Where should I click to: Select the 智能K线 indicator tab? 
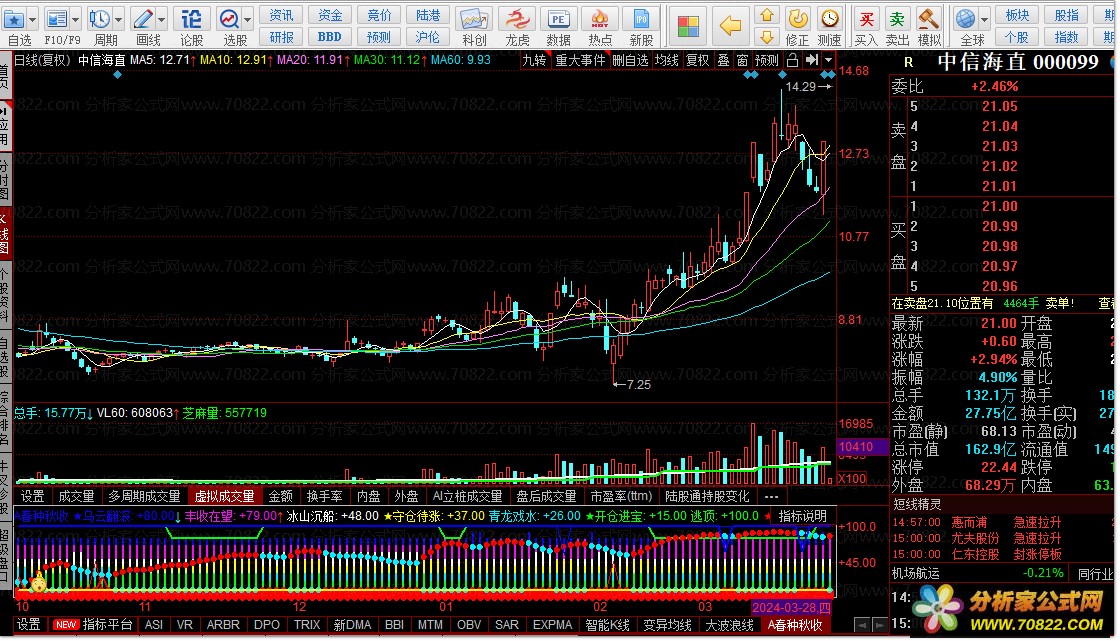point(607,625)
